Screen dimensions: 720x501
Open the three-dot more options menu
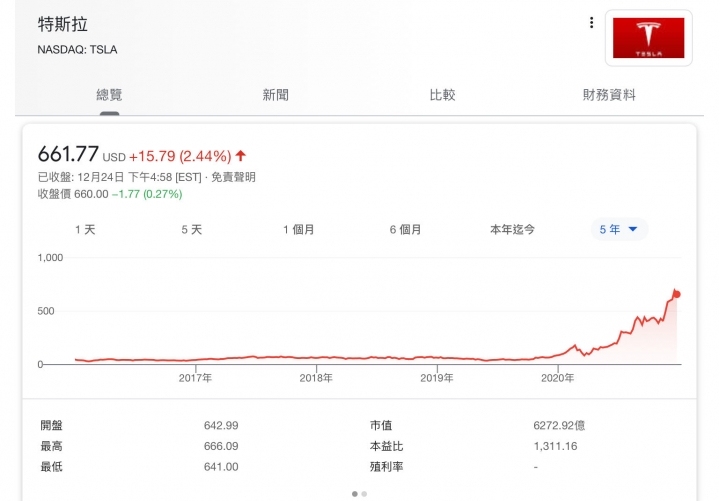click(591, 23)
